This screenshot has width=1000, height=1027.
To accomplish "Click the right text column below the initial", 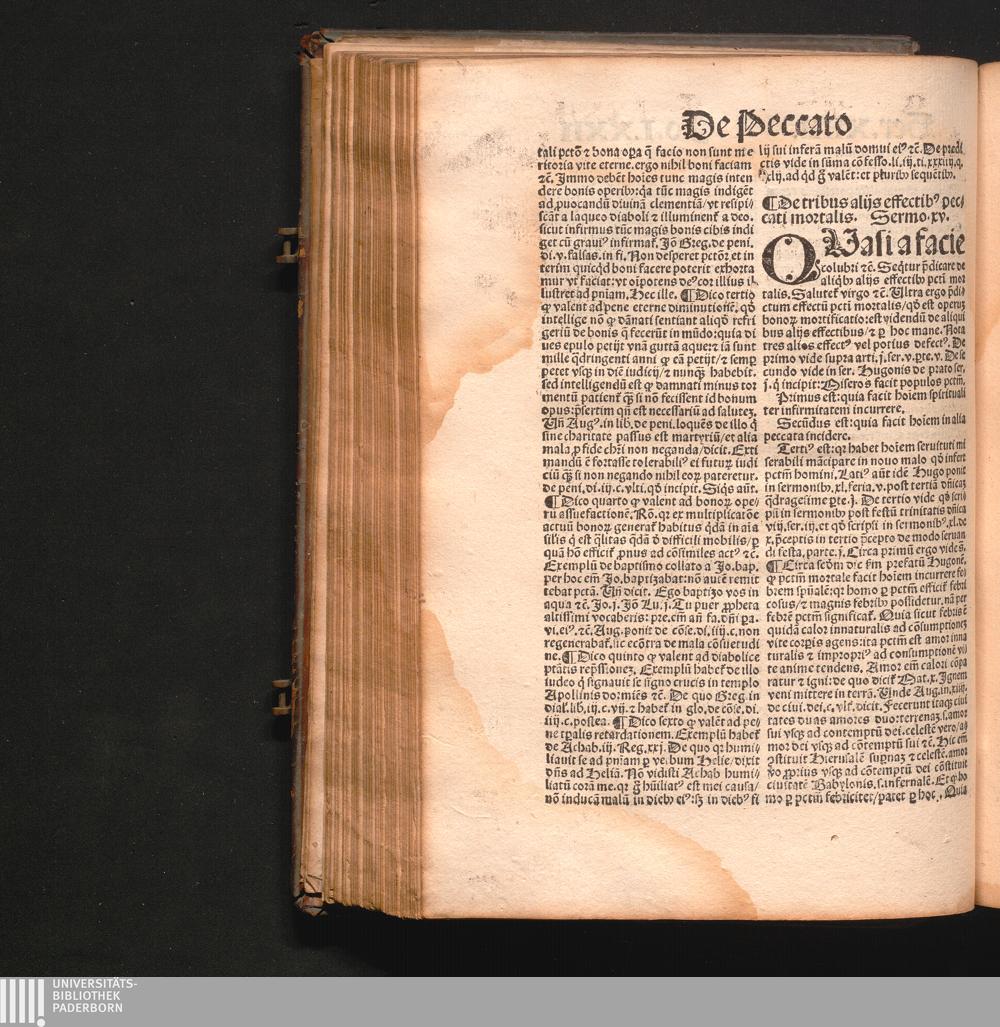I will coord(864,600).
